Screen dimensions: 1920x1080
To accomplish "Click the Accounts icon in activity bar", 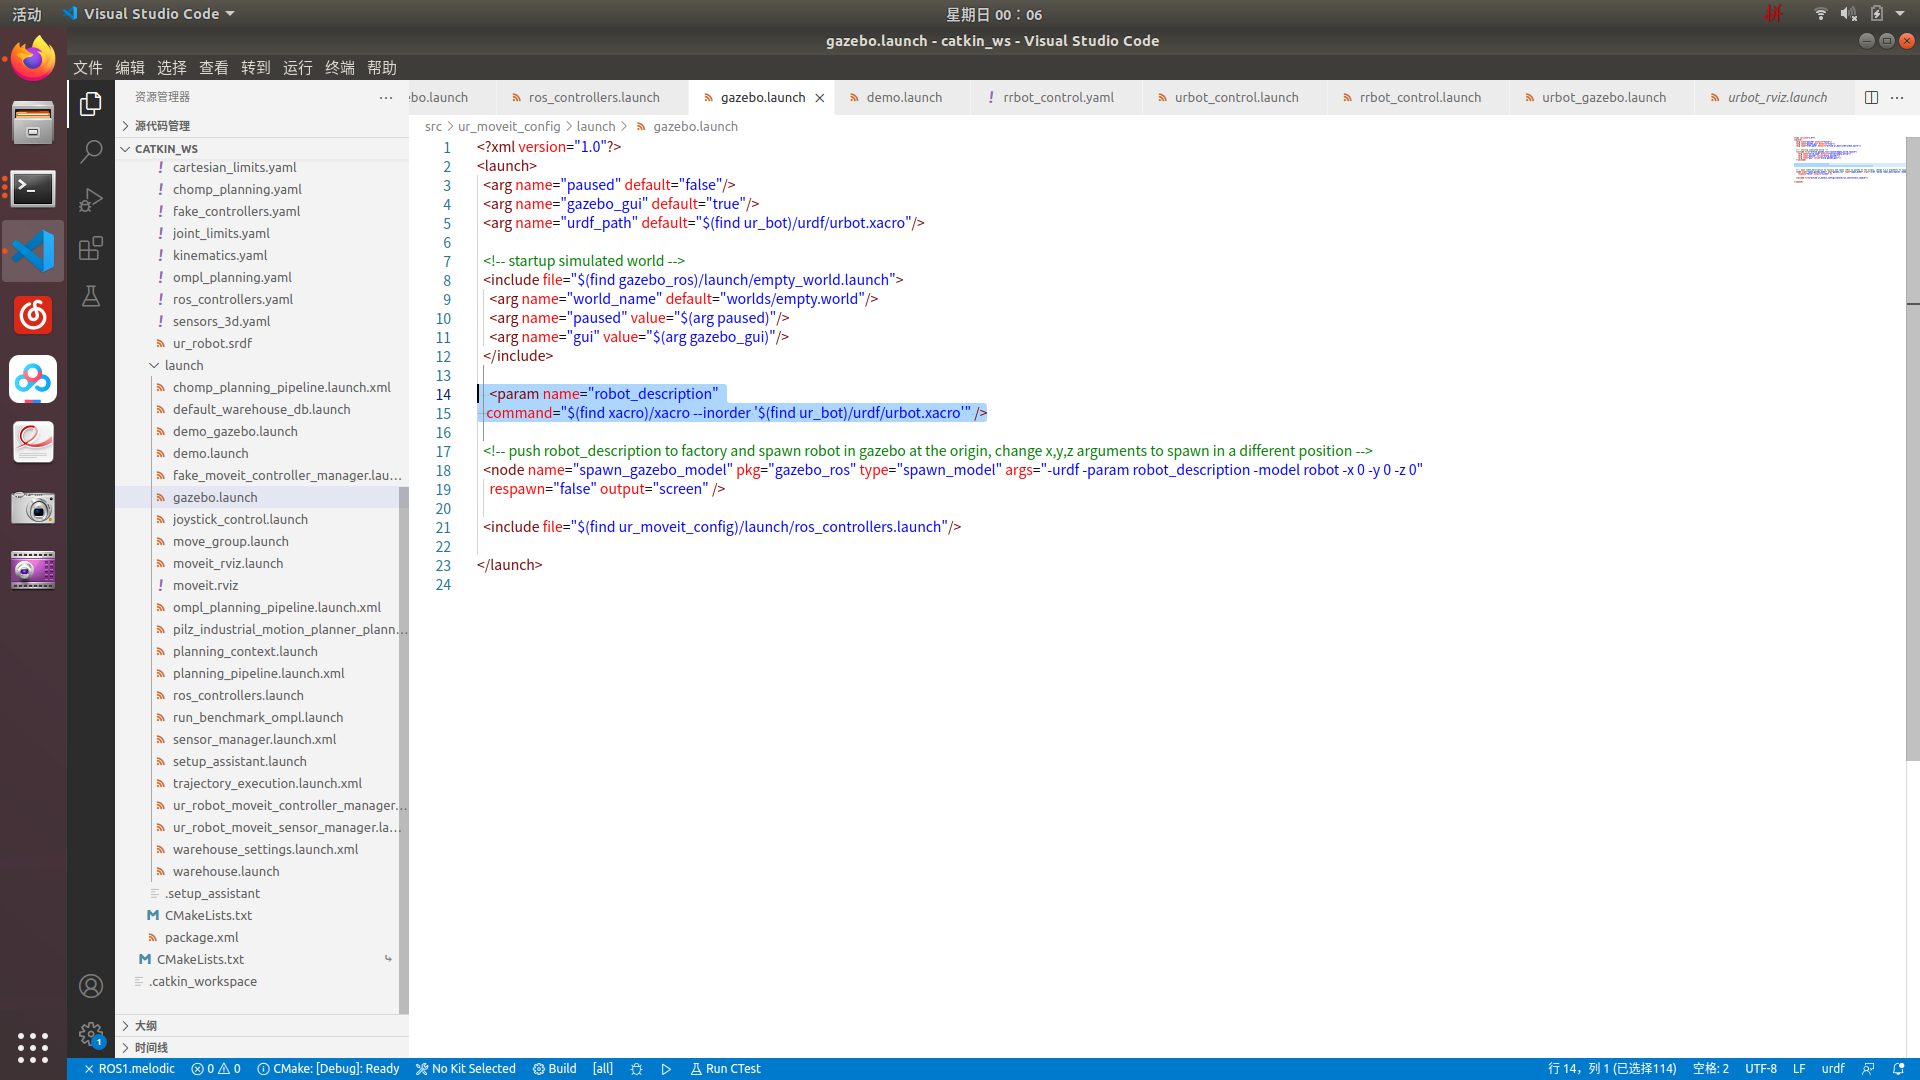I will [x=91, y=986].
